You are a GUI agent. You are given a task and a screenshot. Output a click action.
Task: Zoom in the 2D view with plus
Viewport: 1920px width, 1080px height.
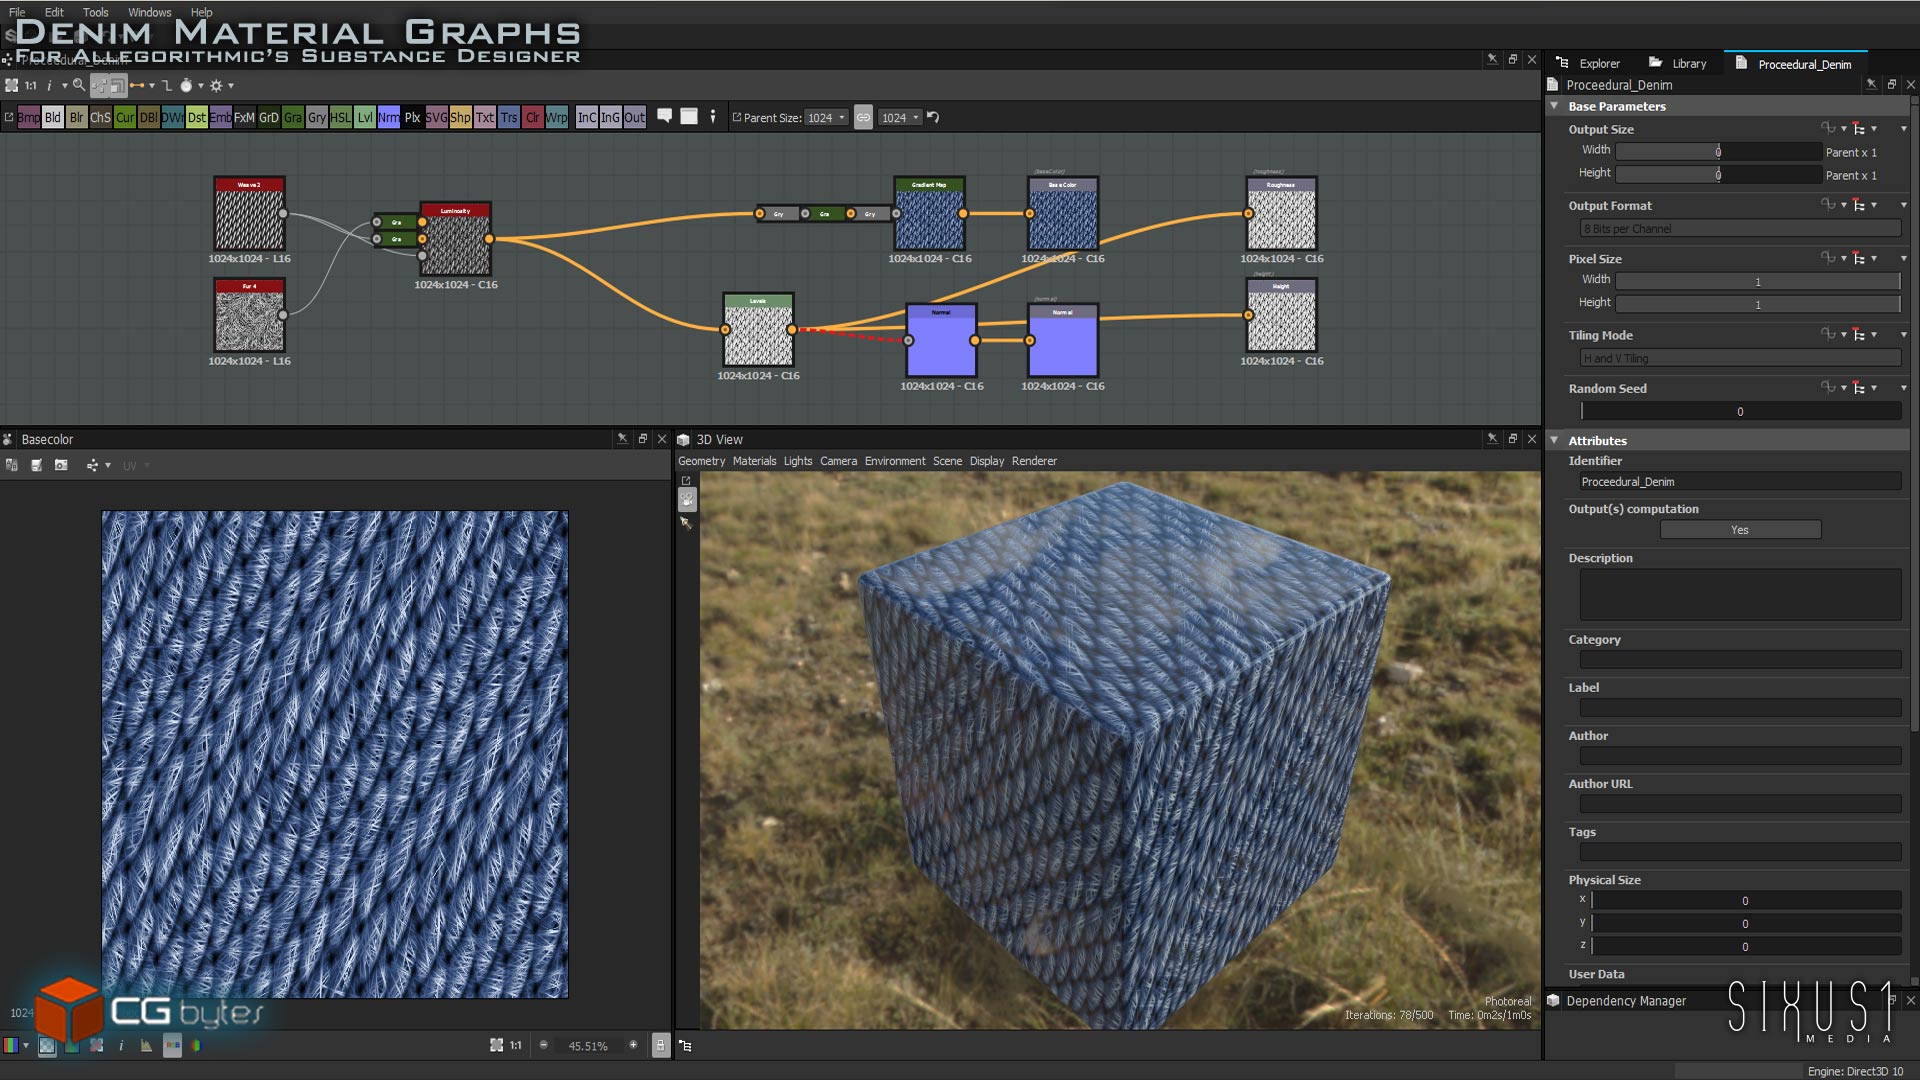coord(633,1046)
